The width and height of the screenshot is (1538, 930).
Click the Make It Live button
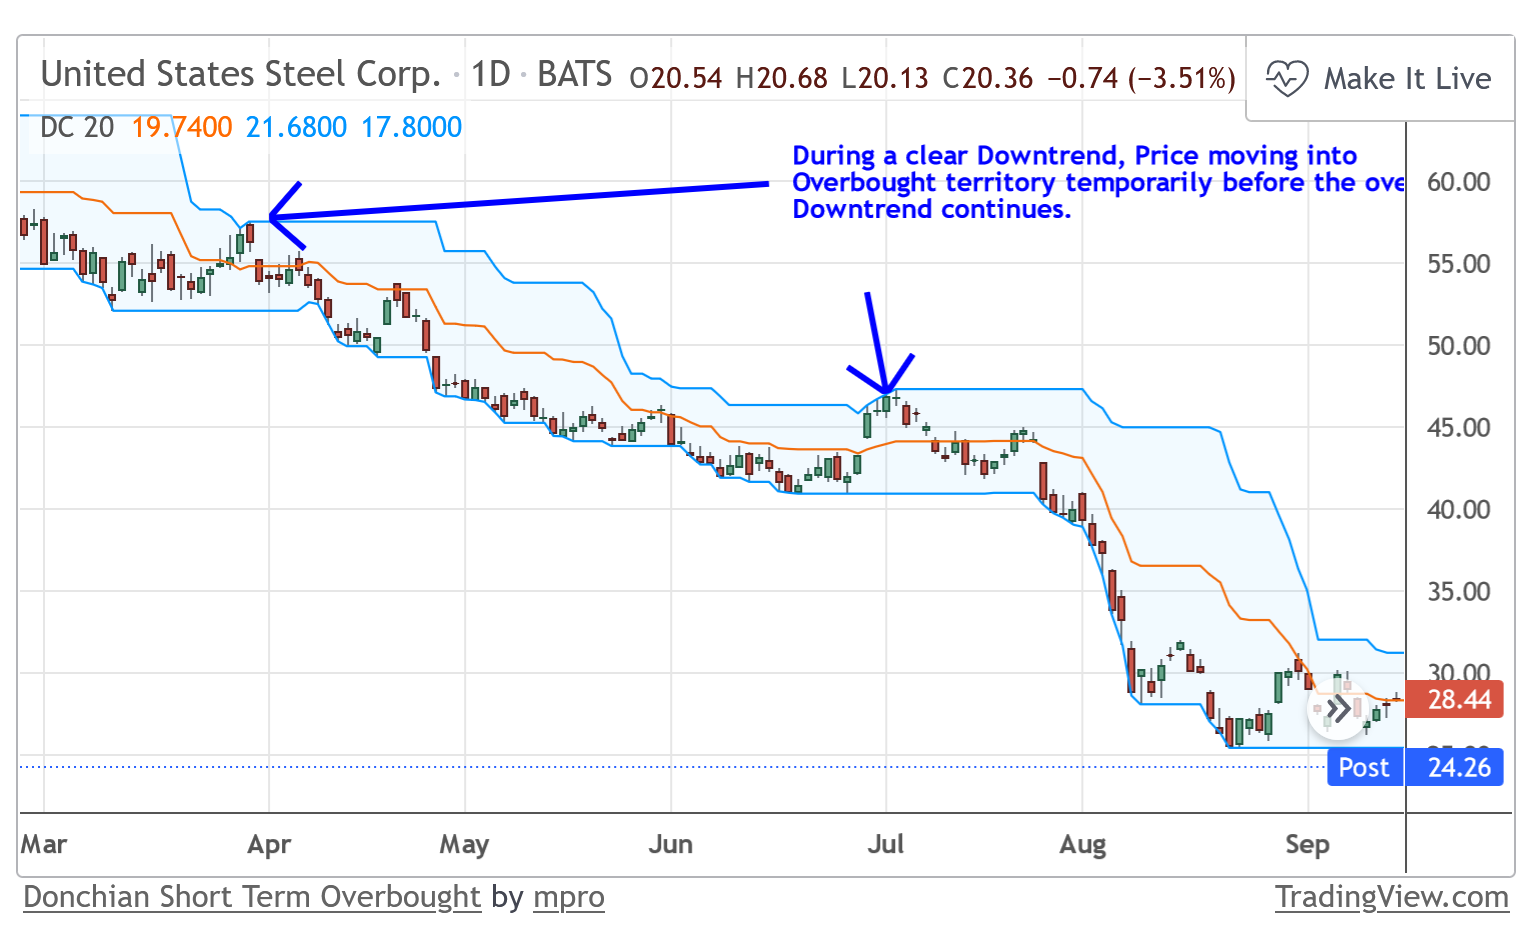click(x=1380, y=78)
